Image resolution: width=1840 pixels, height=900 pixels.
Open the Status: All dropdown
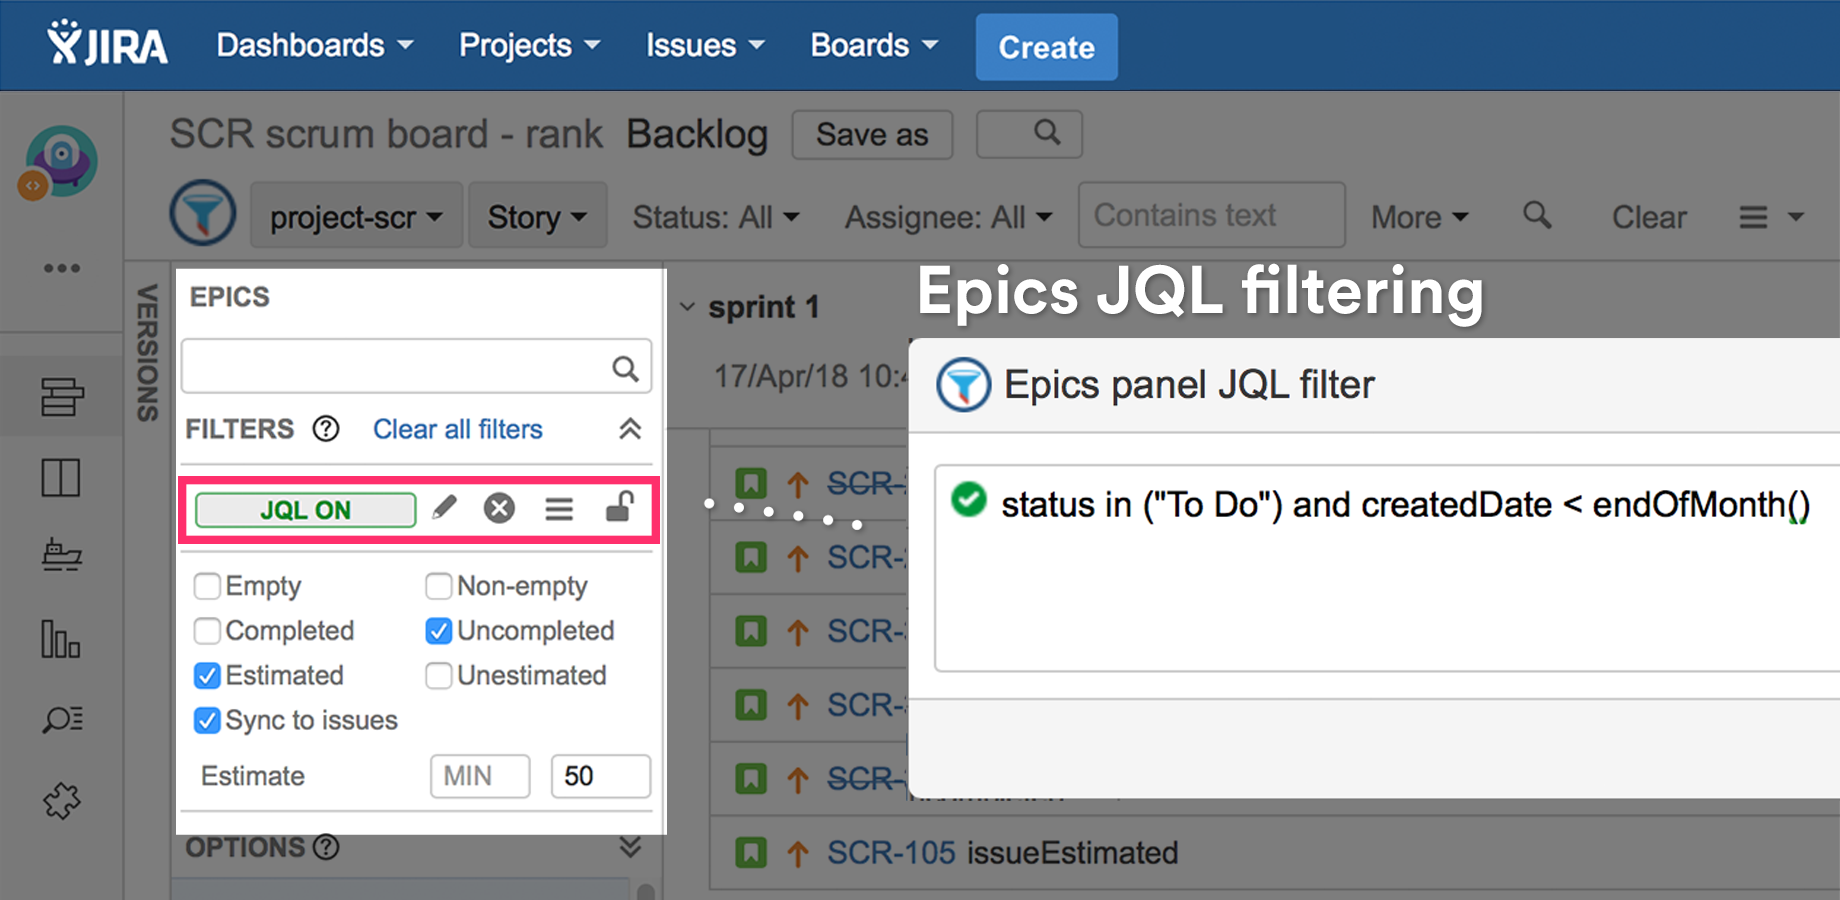click(x=716, y=217)
